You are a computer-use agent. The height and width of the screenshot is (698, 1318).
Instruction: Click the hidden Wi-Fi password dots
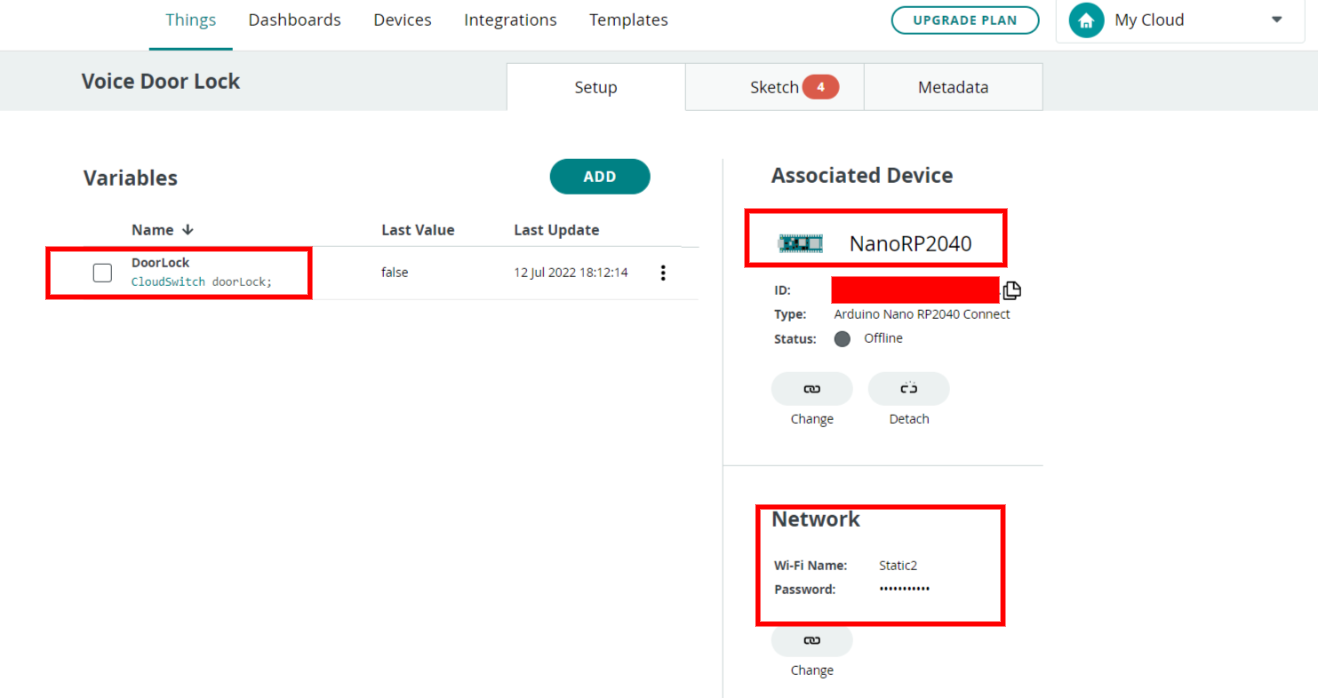[x=904, y=589]
